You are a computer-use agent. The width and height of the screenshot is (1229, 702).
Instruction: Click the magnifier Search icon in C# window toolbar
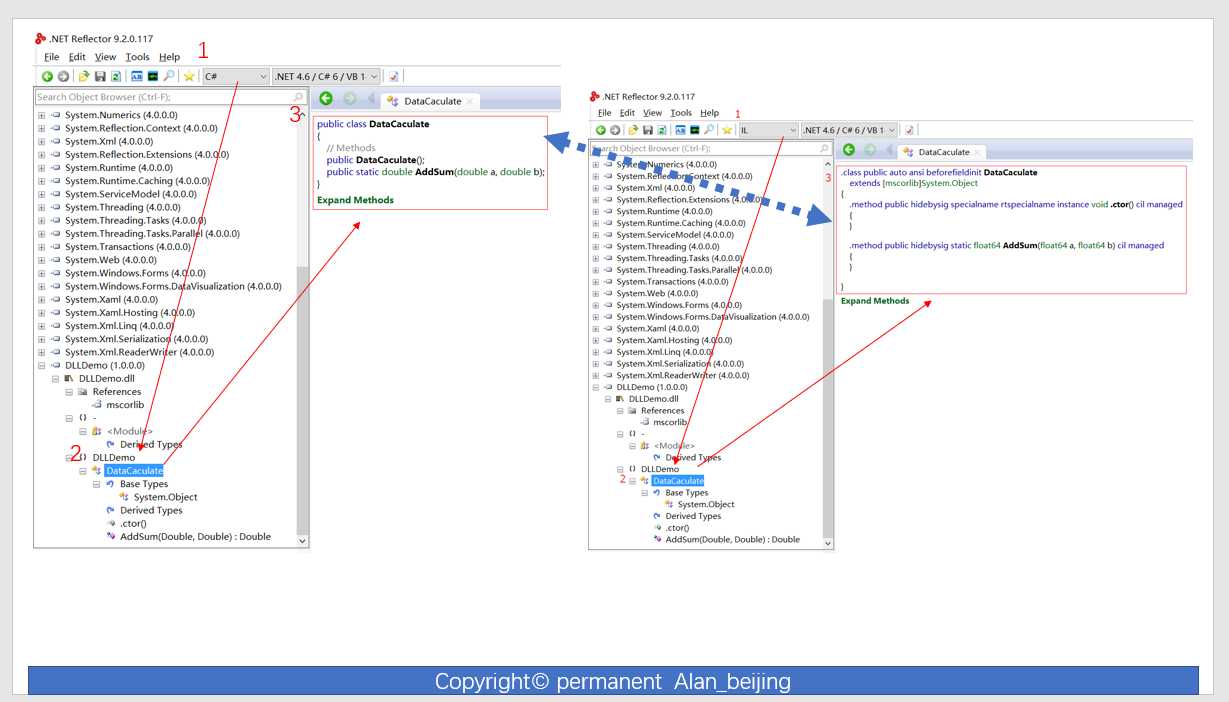click(168, 76)
